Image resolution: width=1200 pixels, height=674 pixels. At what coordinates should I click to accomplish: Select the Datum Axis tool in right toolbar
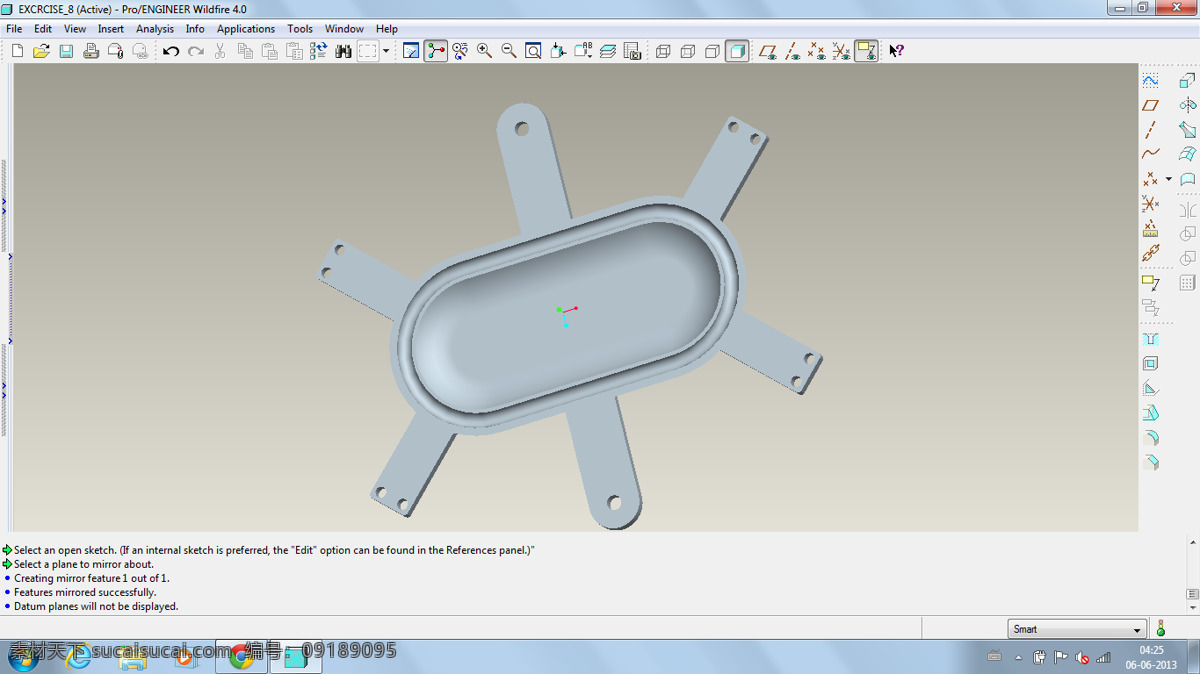coord(1150,130)
